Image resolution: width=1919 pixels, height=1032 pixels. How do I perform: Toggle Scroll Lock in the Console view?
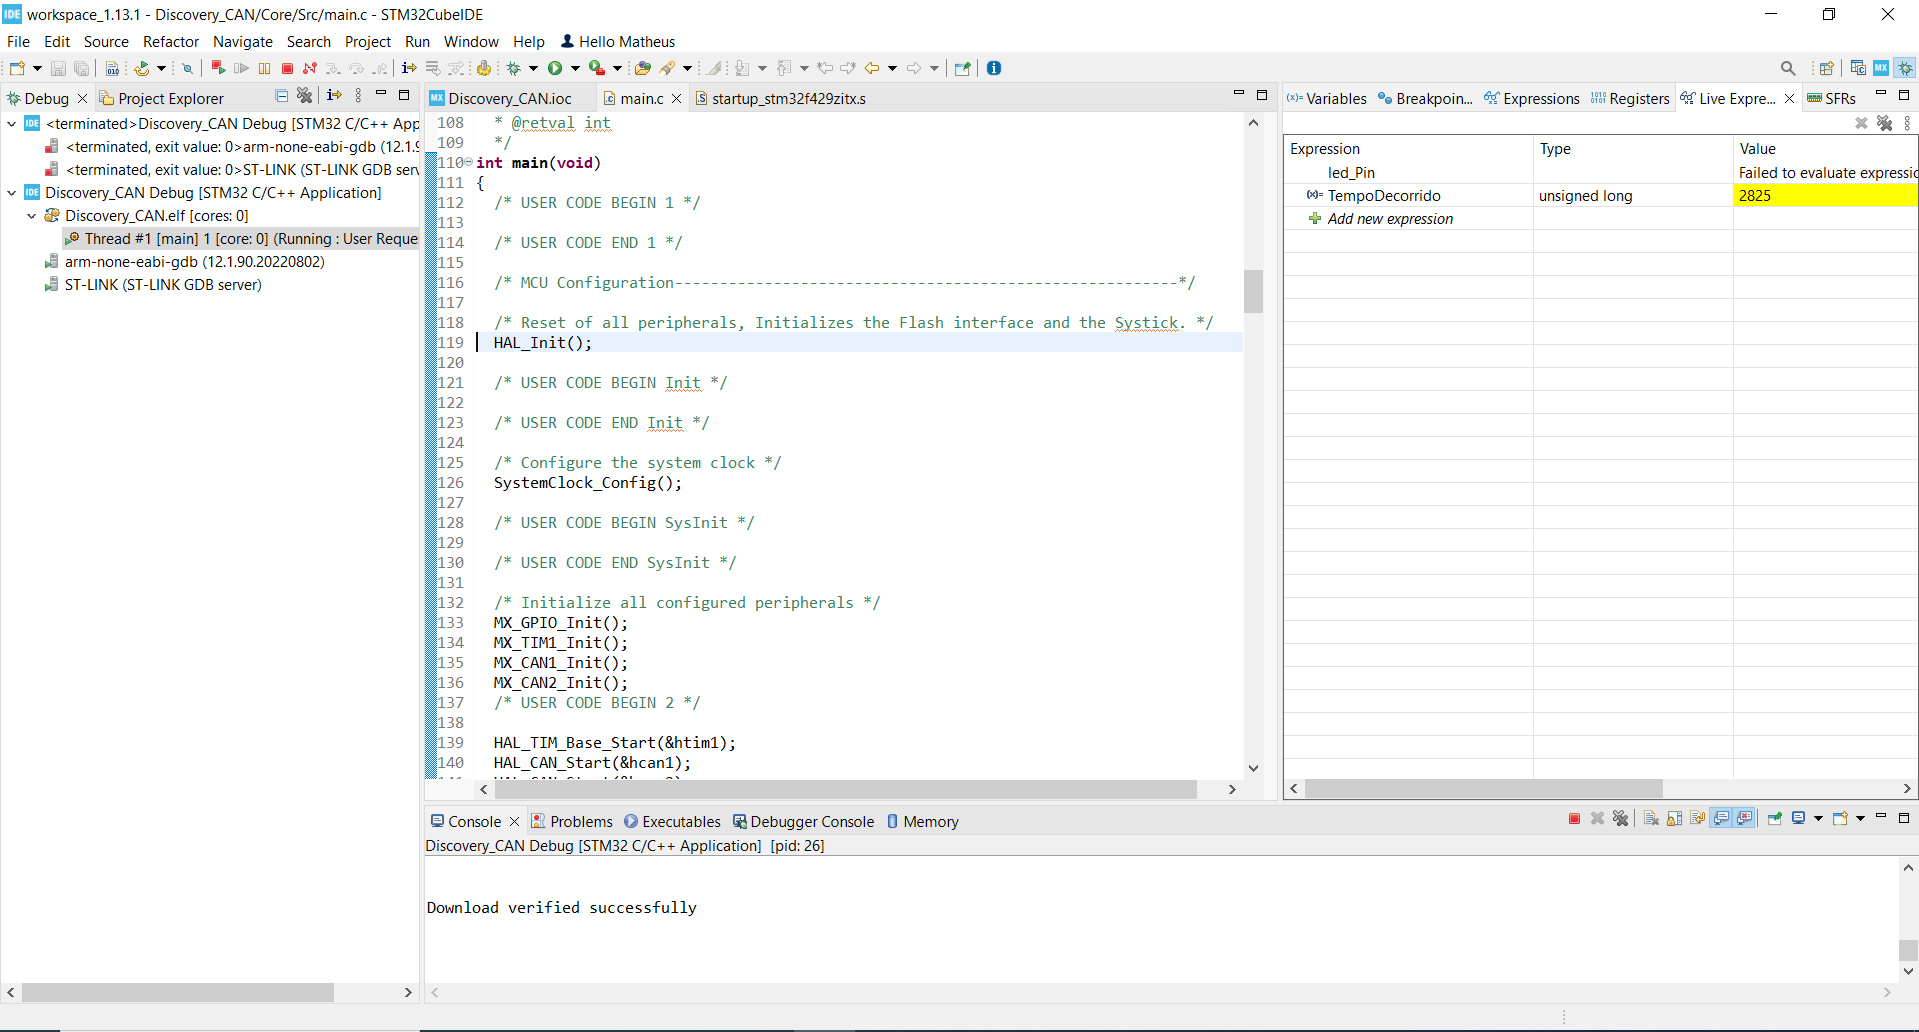pos(1673,819)
